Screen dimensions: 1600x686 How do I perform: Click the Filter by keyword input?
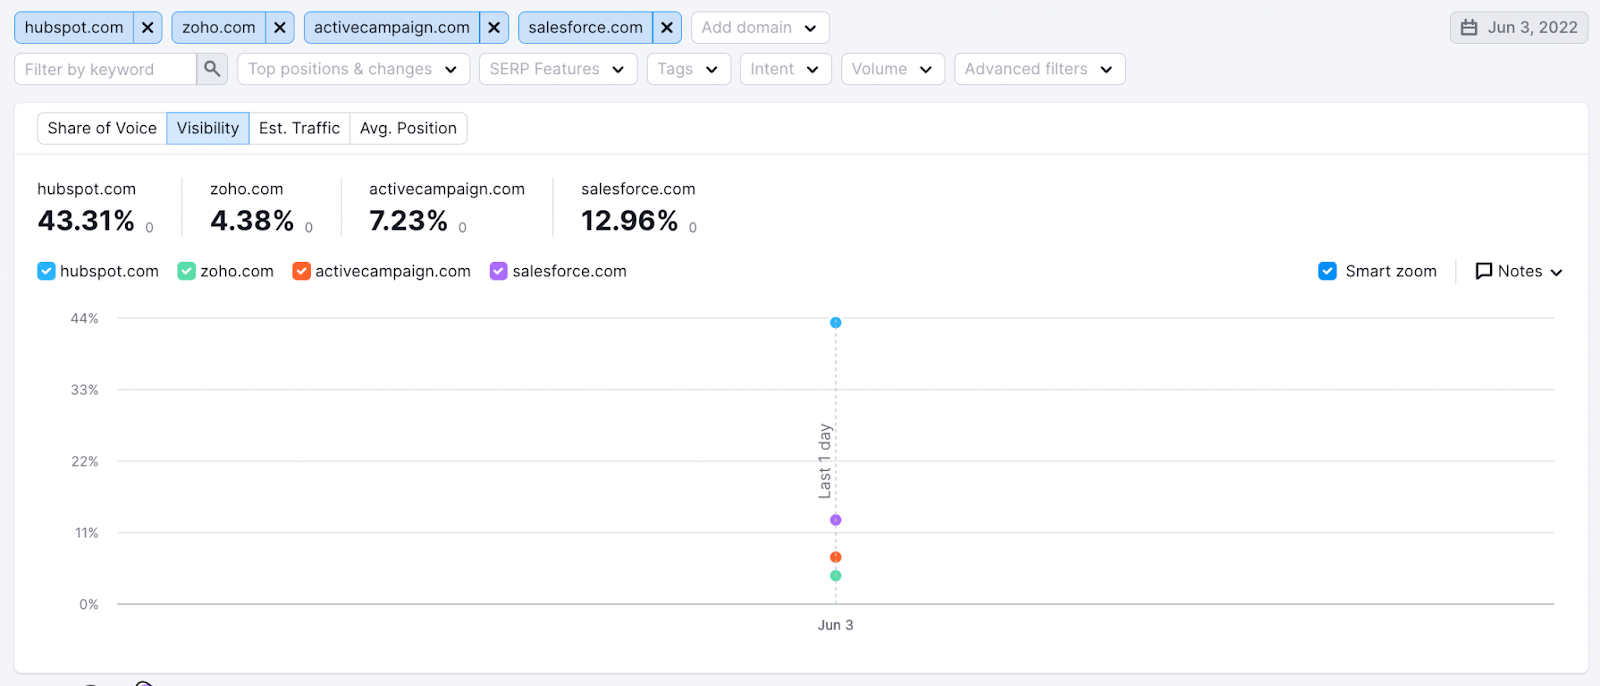[x=105, y=69]
